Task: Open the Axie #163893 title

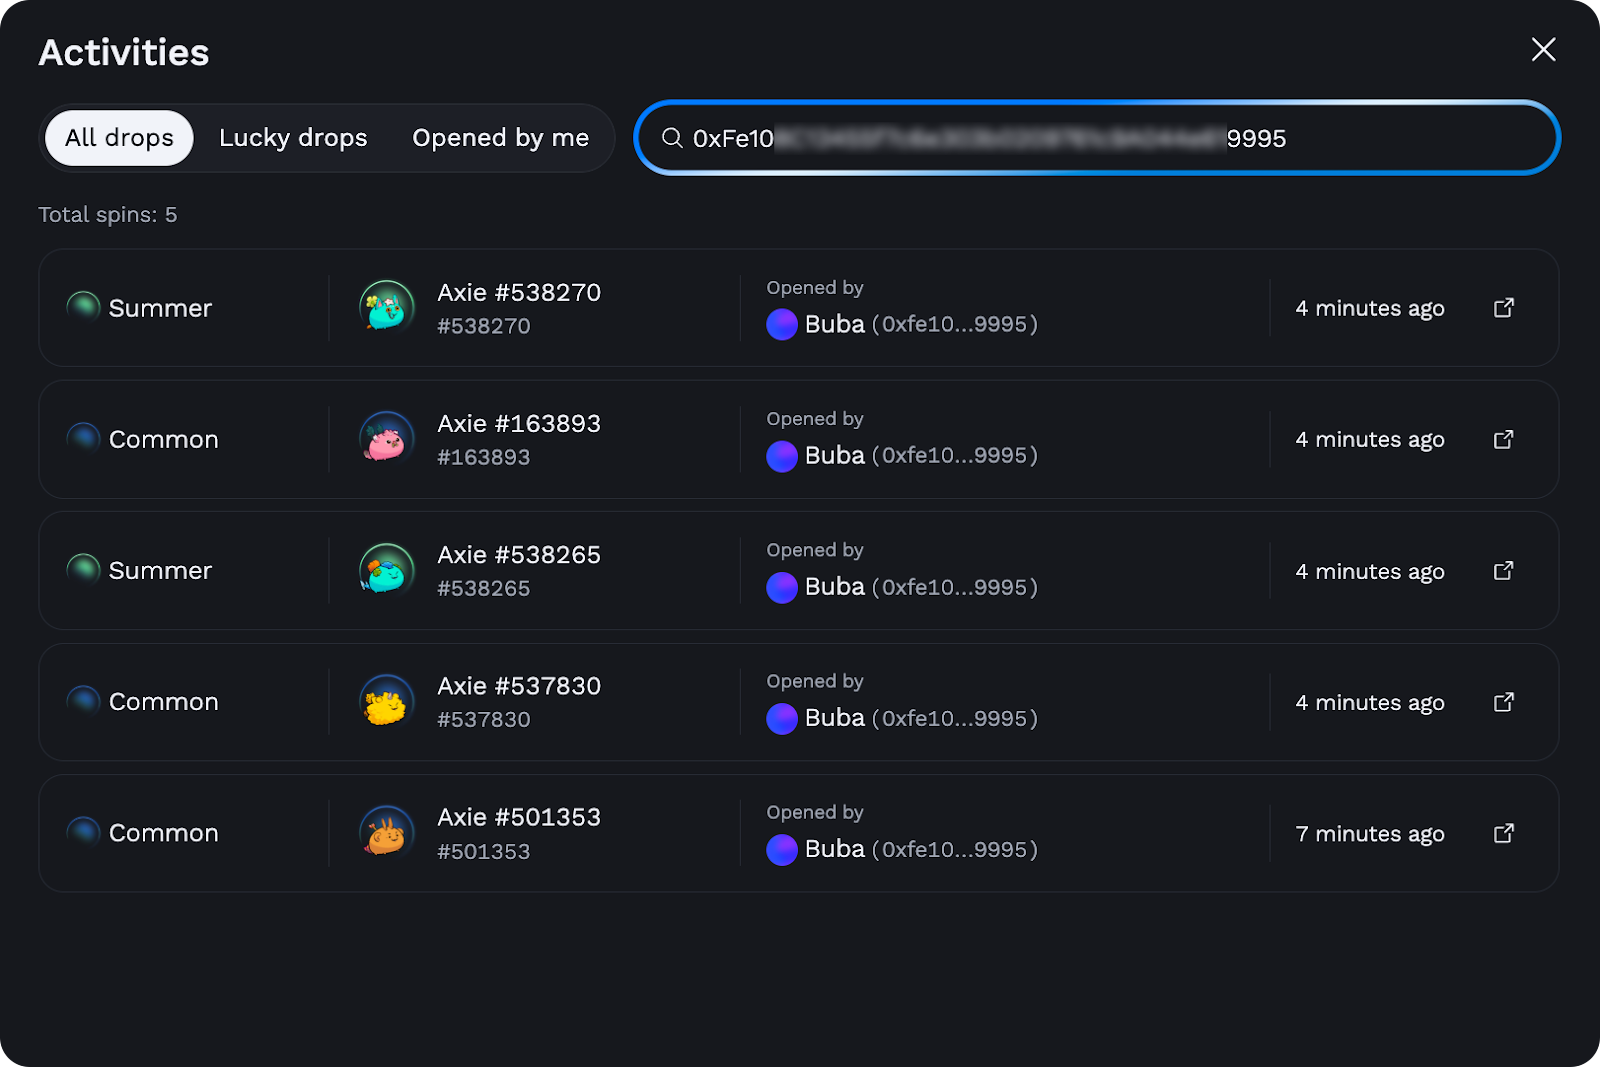Action: pos(519,423)
